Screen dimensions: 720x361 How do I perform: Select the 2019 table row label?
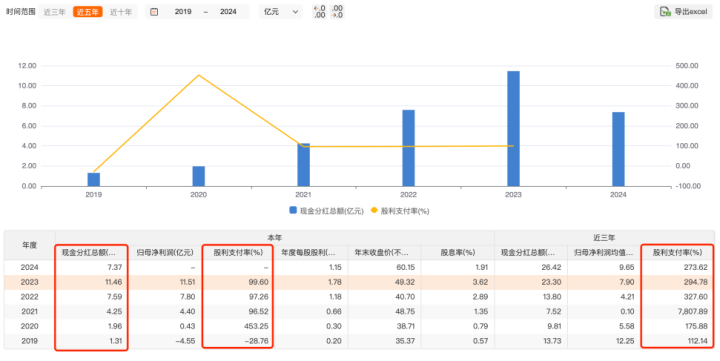pos(30,341)
